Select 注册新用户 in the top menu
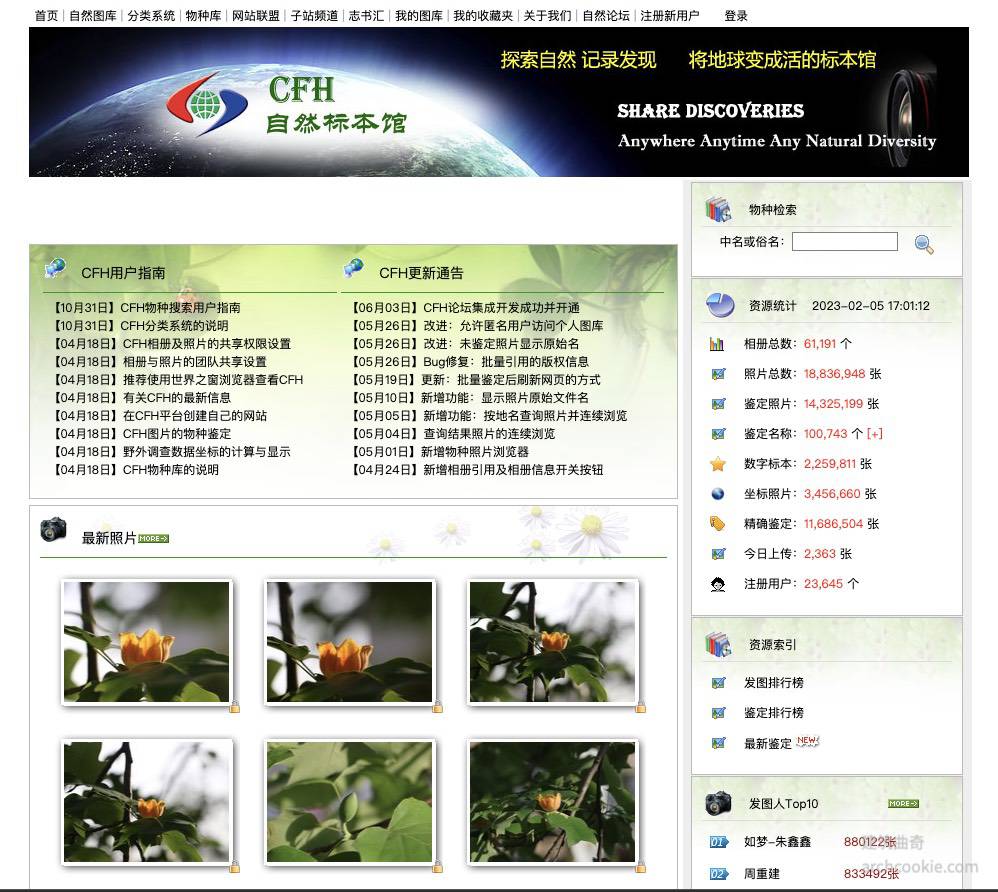Image resolution: width=998 pixels, height=892 pixels. tap(669, 16)
